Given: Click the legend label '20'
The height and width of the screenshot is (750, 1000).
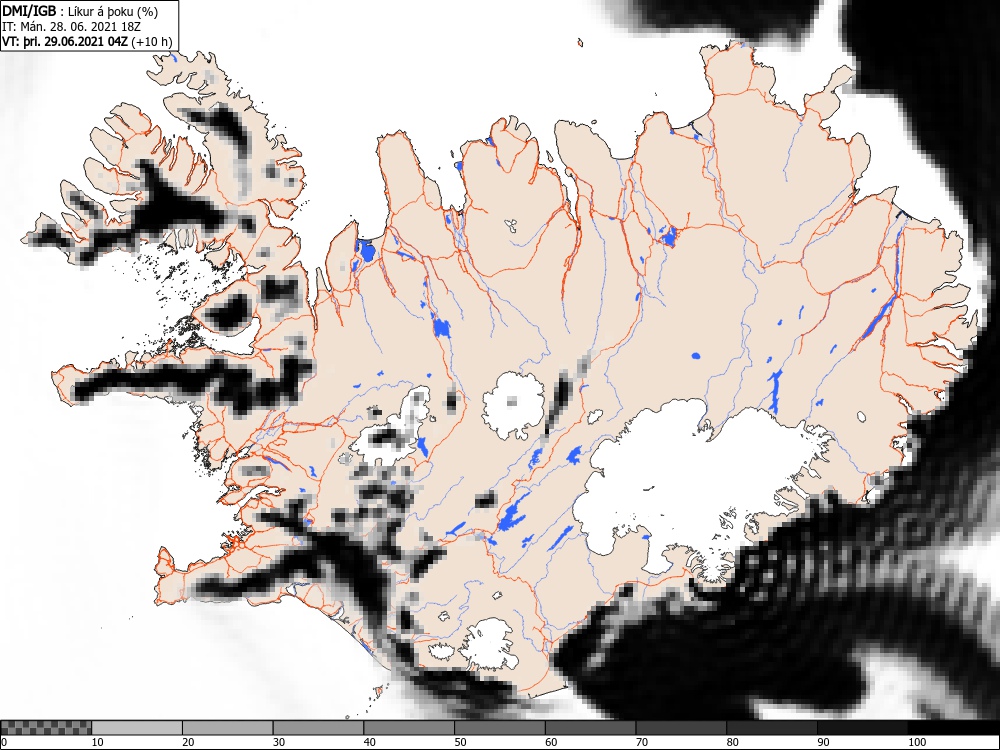Looking at the screenshot, I should point(188,742).
